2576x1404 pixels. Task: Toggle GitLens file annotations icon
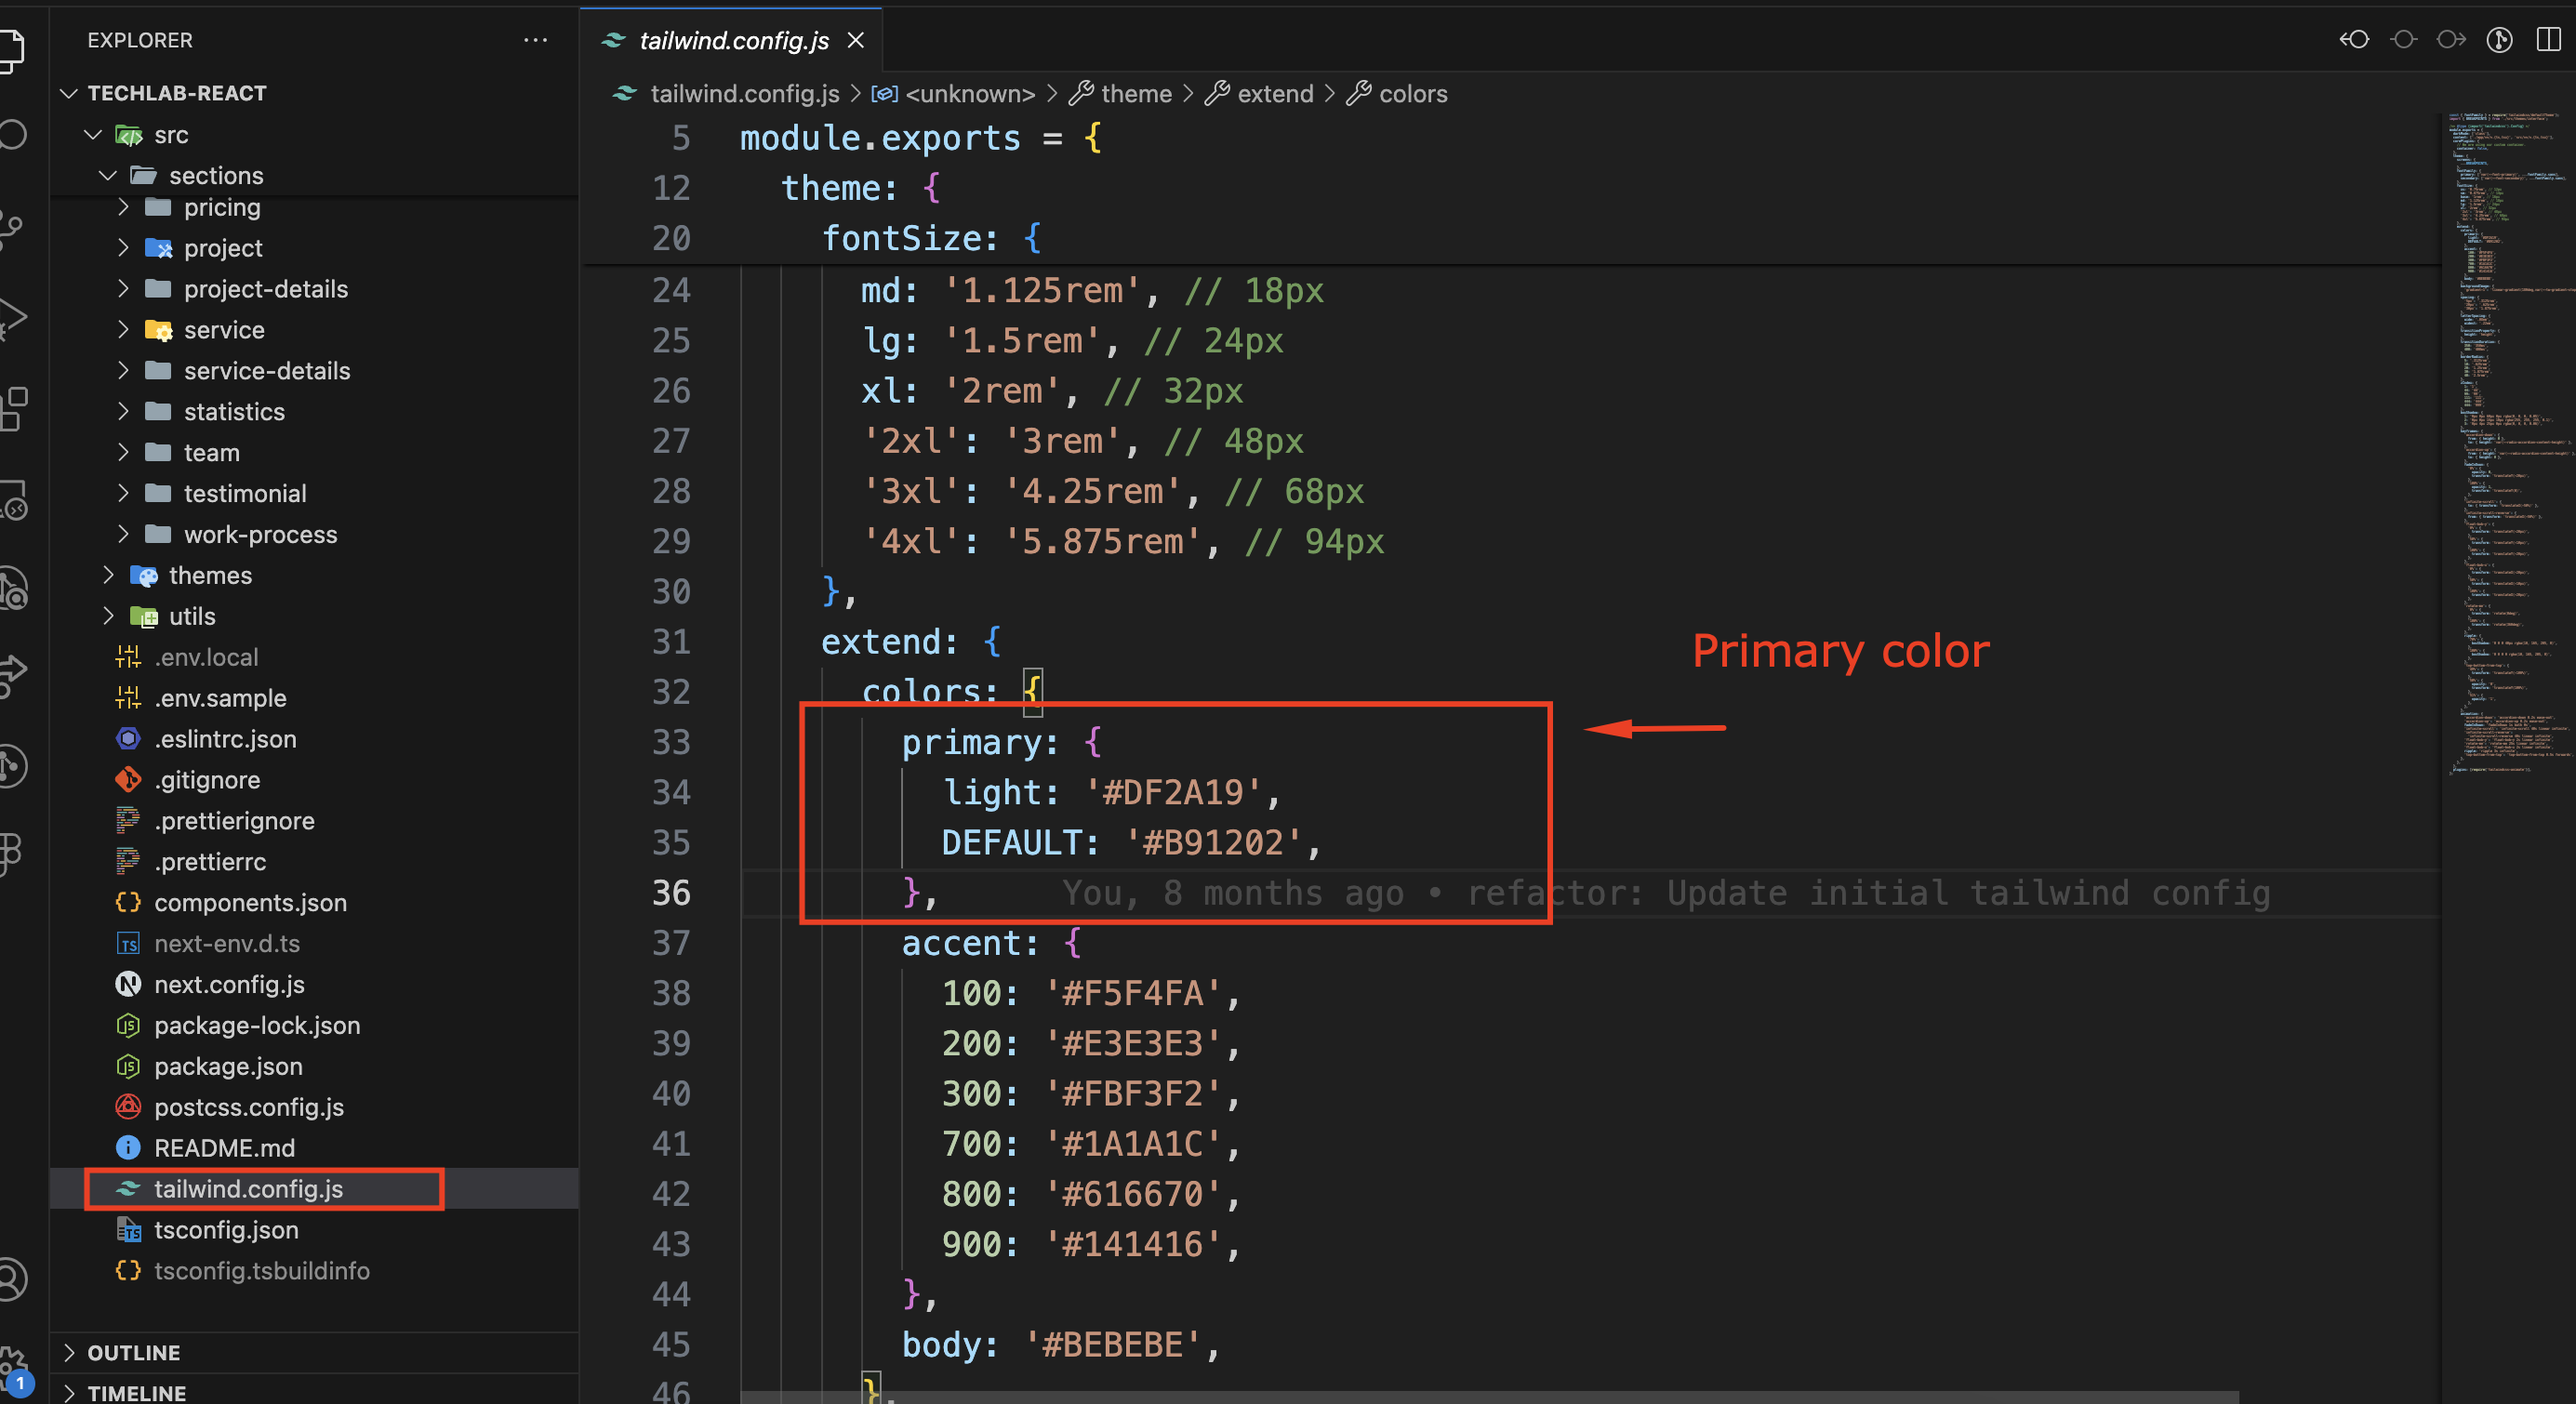tap(2499, 39)
